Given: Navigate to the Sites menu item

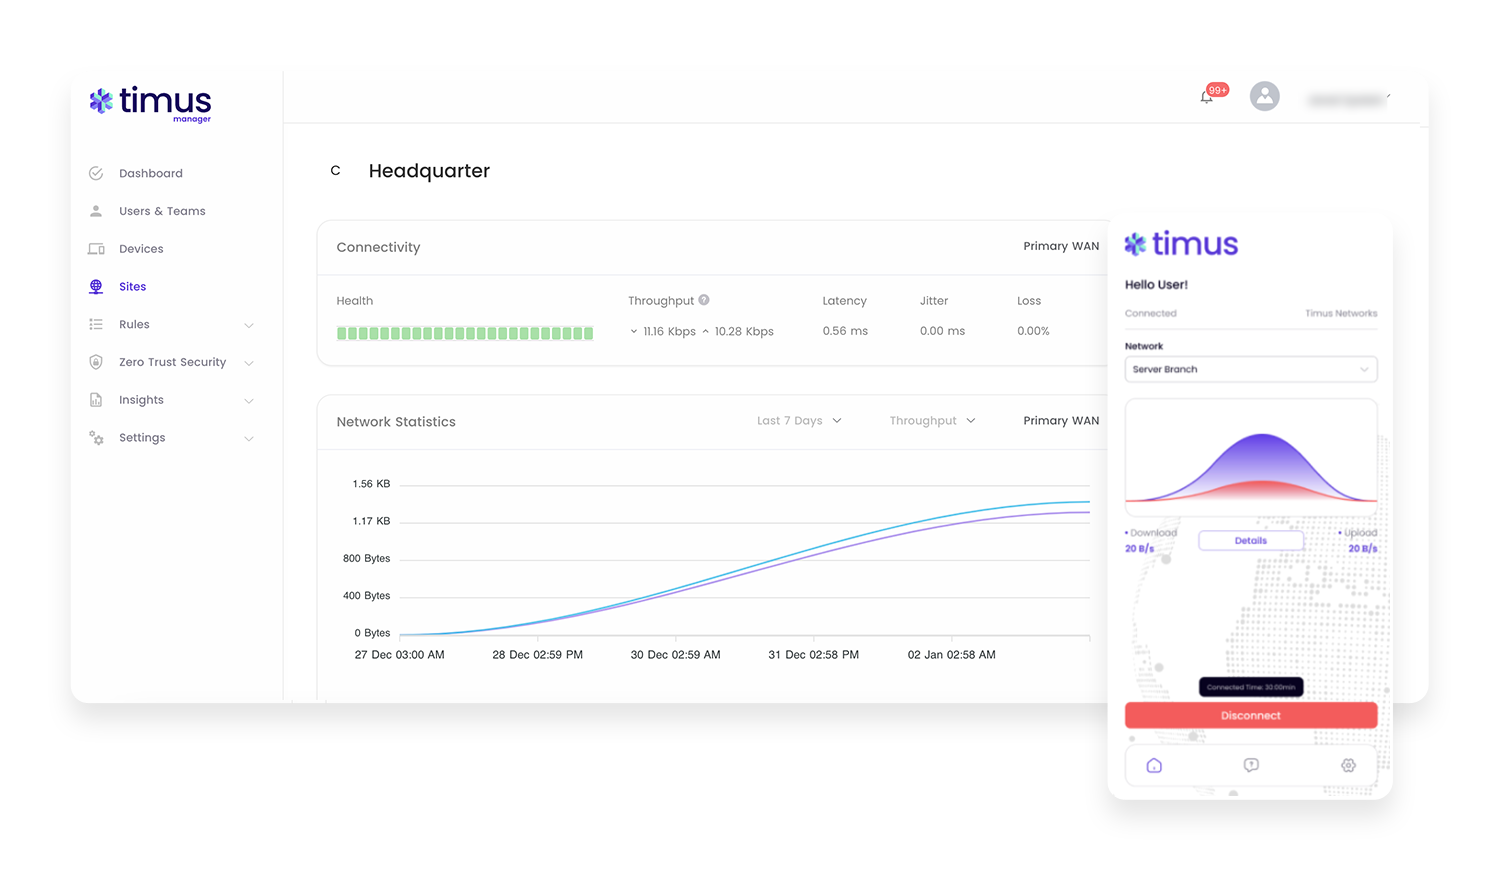Looking at the screenshot, I should (131, 286).
